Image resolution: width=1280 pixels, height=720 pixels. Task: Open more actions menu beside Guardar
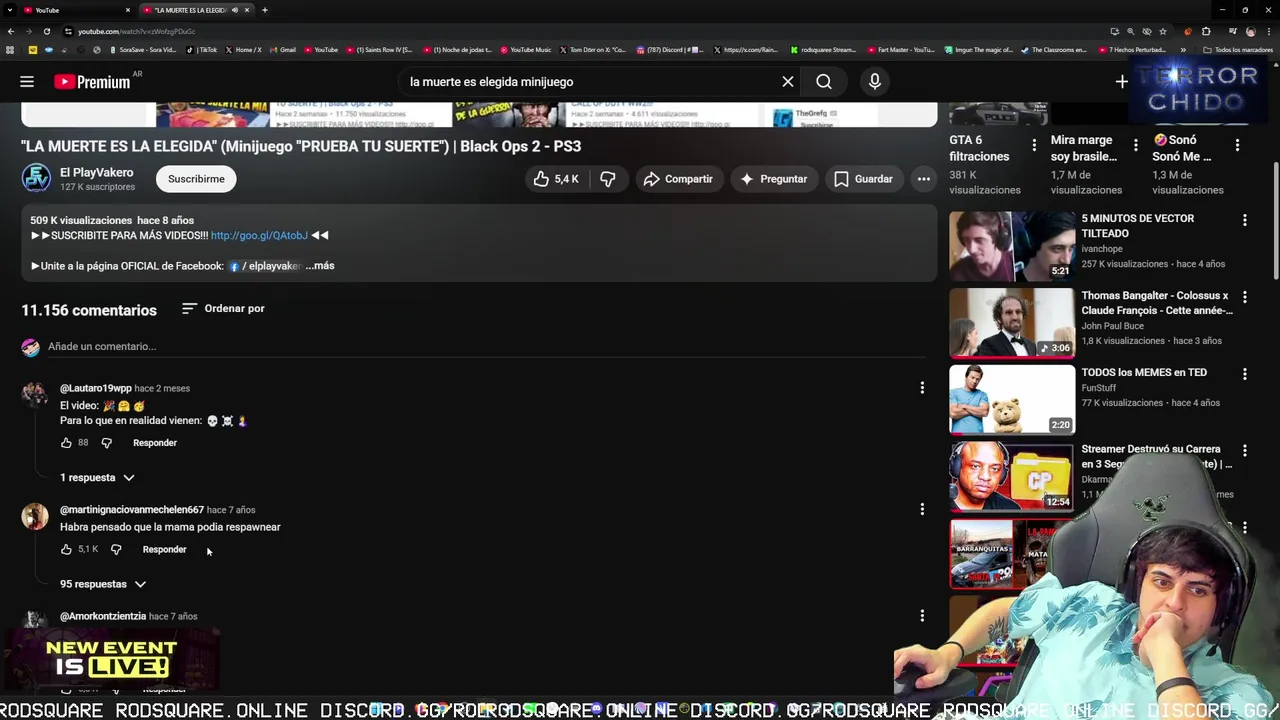point(924,179)
